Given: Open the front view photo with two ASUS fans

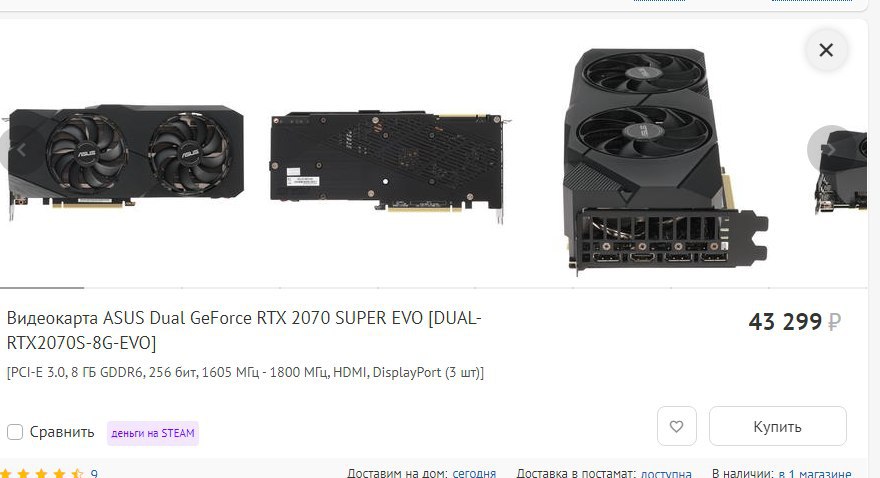Looking at the screenshot, I should 124,162.
